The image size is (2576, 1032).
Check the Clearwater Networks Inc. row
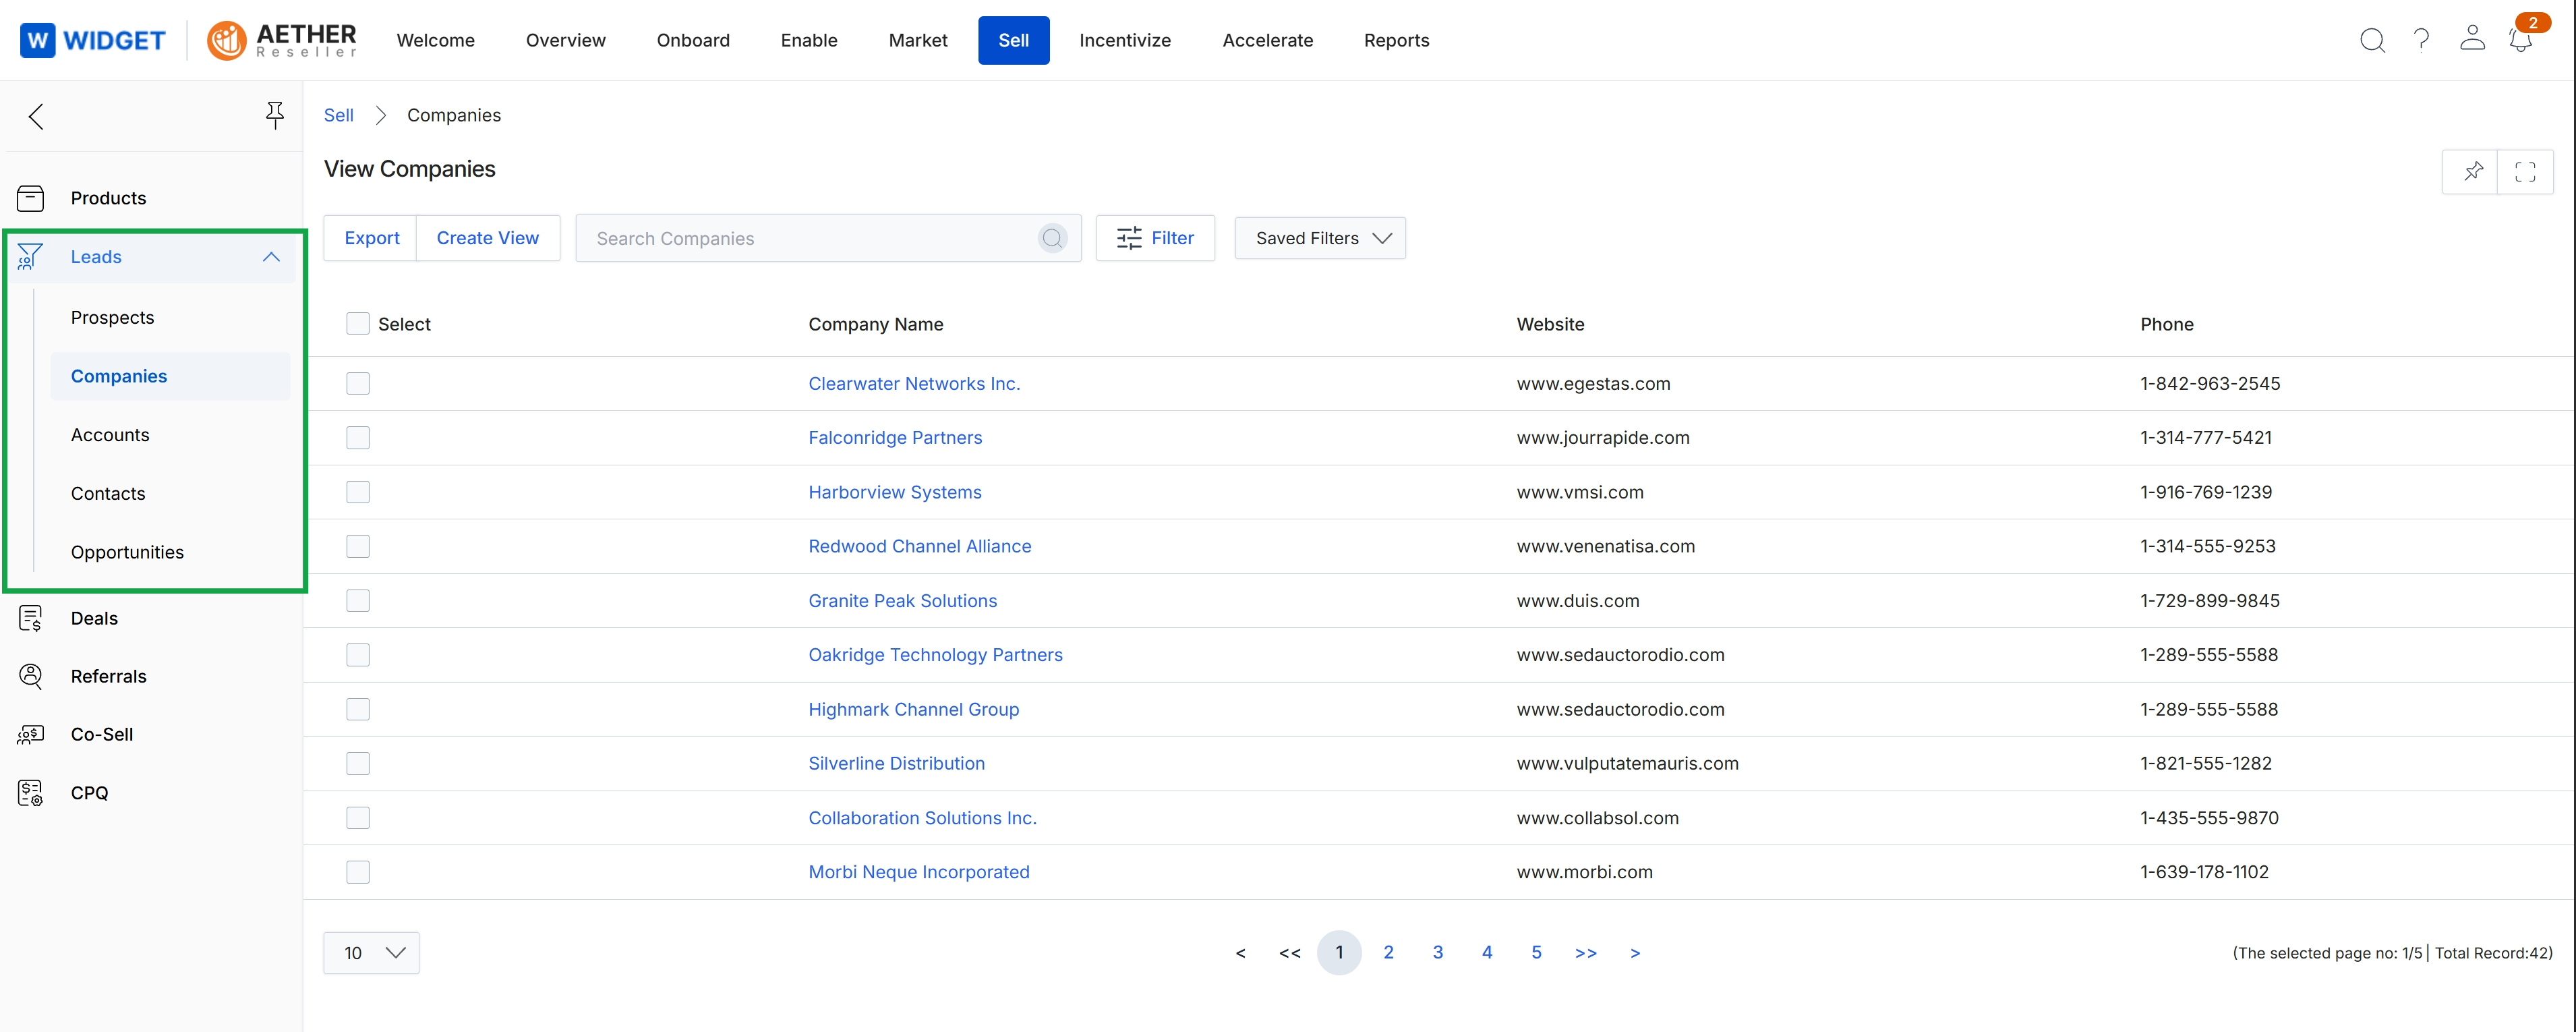(x=358, y=384)
